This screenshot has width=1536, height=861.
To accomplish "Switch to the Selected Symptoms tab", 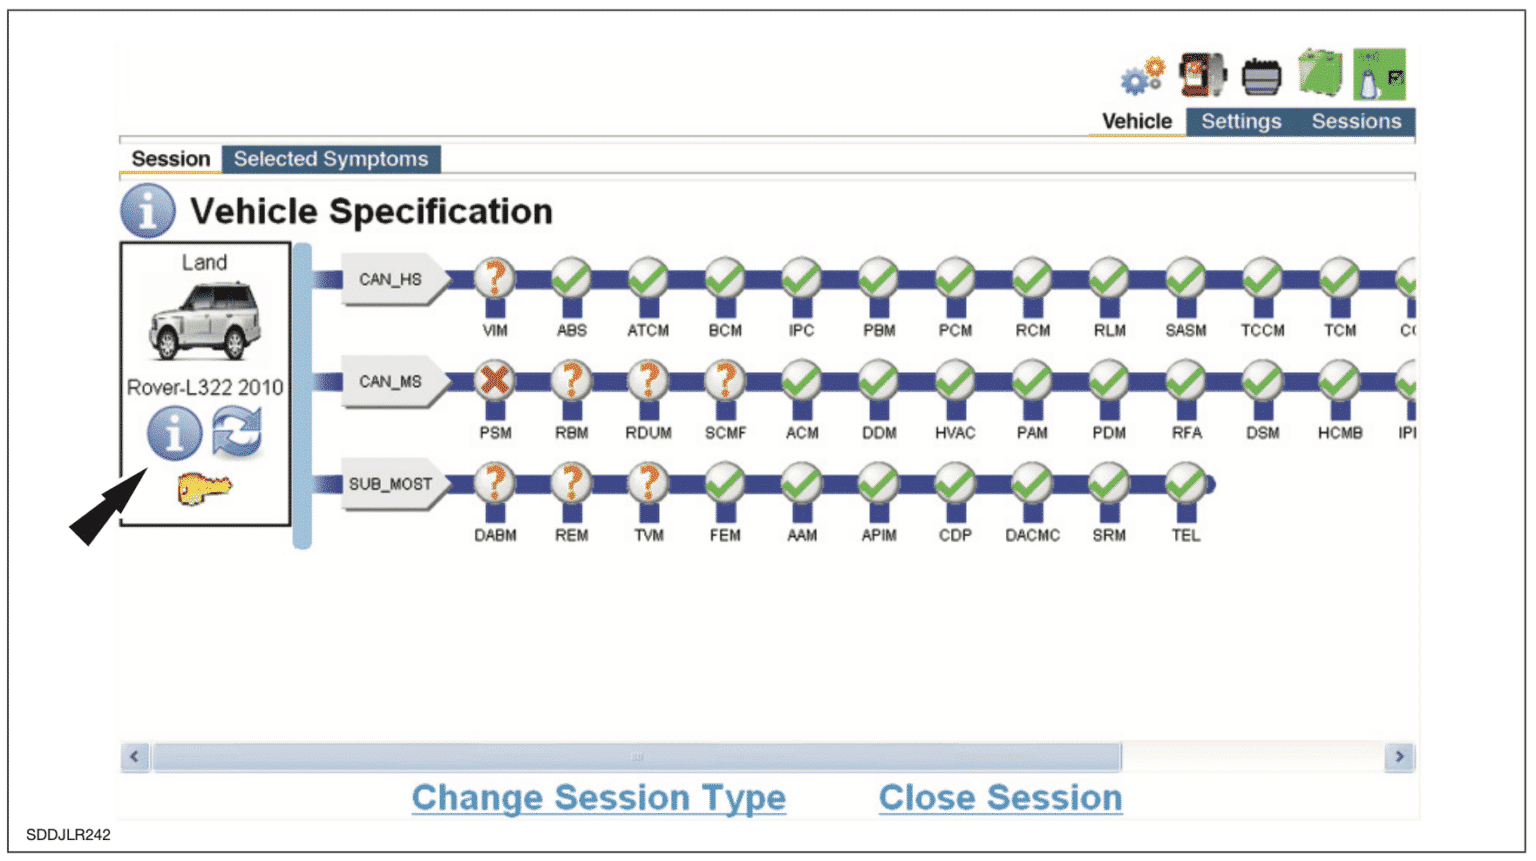I will click(x=330, y=159).
